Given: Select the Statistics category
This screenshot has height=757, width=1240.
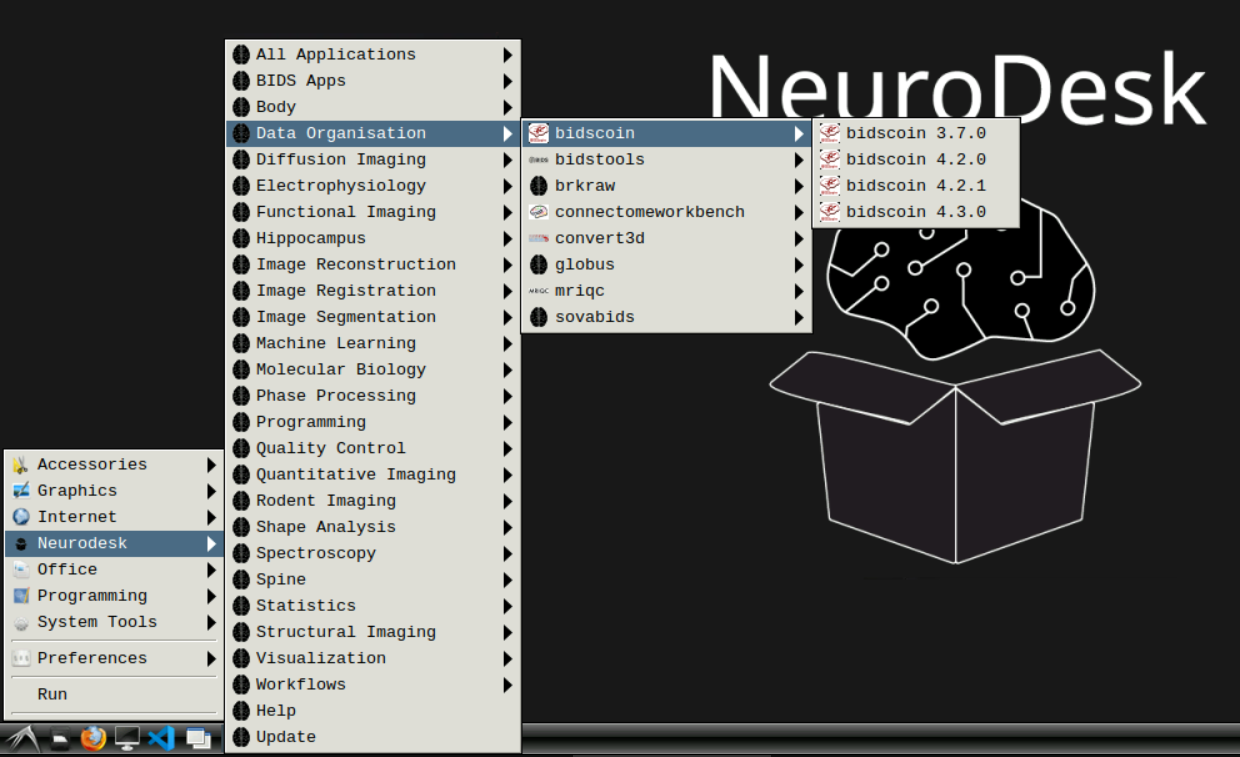Looking at the screenshot, I should (373, 606).
